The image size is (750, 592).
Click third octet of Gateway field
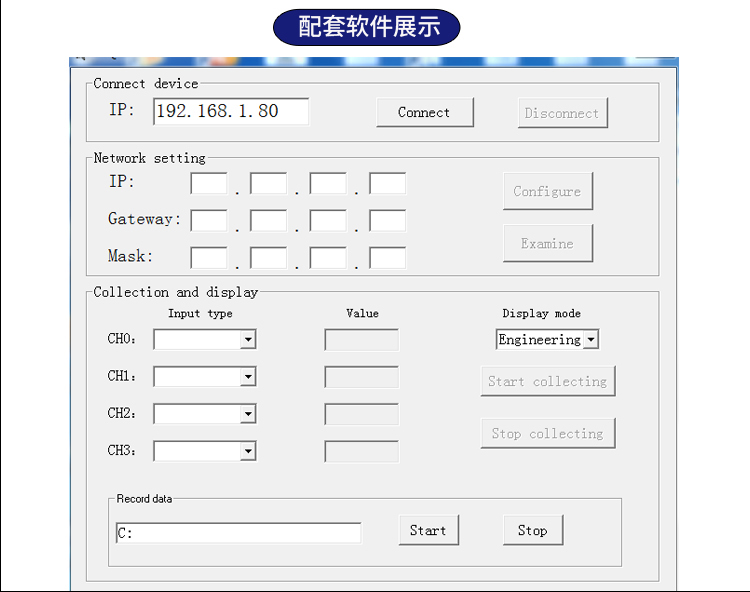coord(328,220)
